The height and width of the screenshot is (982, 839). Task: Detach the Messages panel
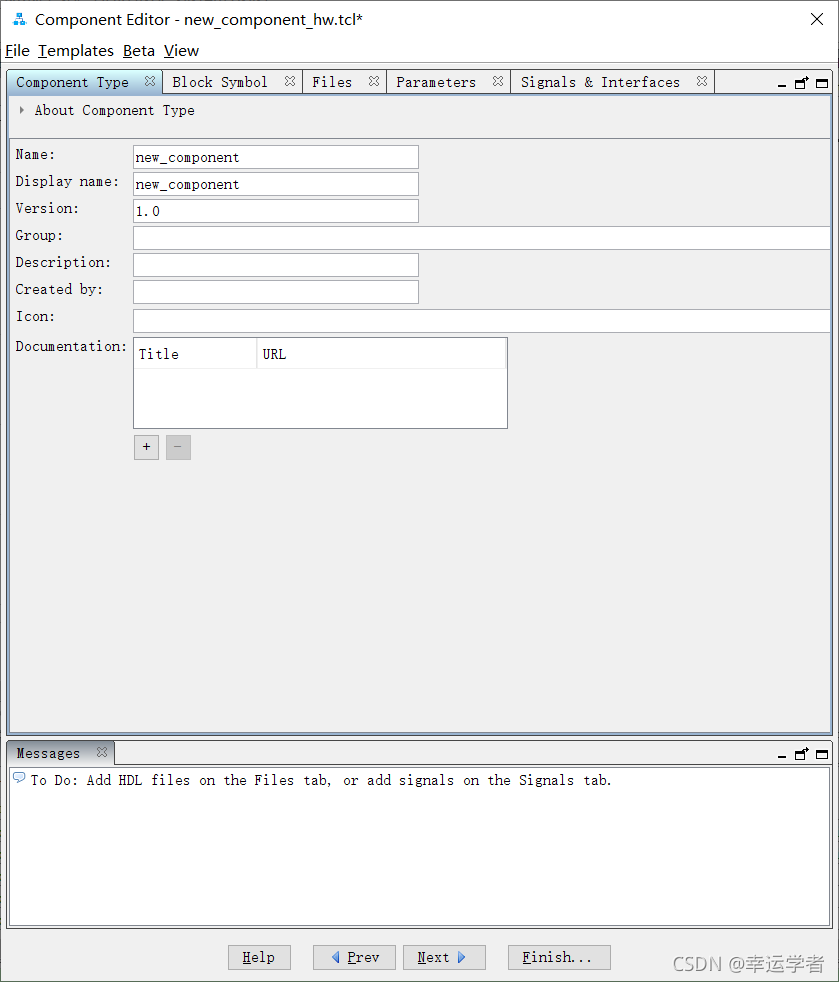point(801,754)
